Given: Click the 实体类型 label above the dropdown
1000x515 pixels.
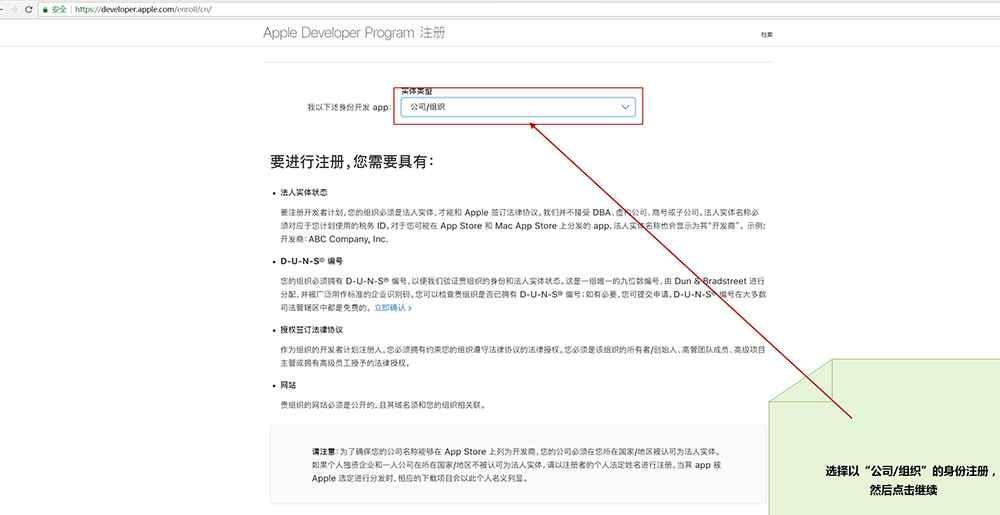Looking at the screenshot, I should [x=417, y=91].
